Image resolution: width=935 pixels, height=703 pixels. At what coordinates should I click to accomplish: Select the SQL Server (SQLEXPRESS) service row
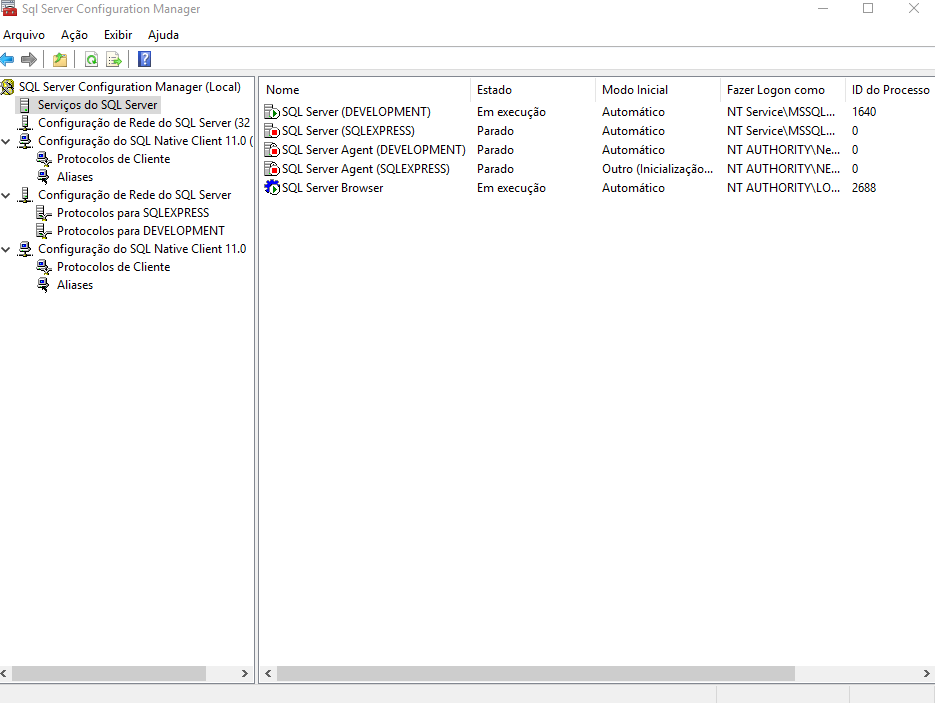598,131
